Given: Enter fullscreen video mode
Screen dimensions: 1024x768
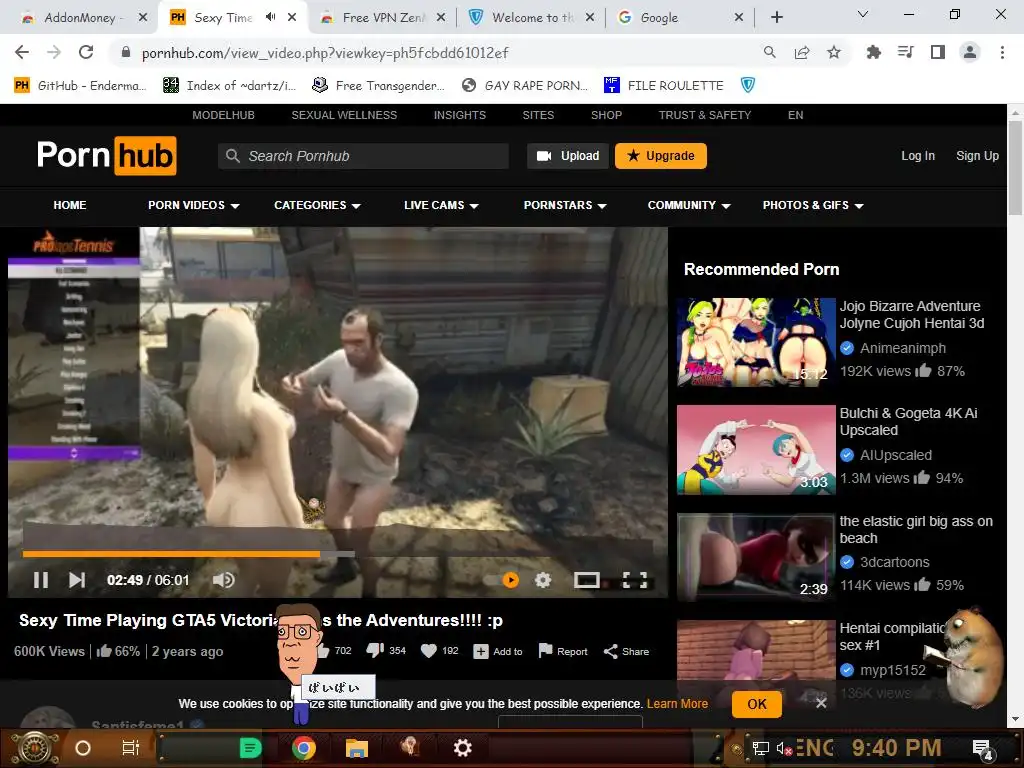Looking at the screenshot, I should click(x=635, y=580).
